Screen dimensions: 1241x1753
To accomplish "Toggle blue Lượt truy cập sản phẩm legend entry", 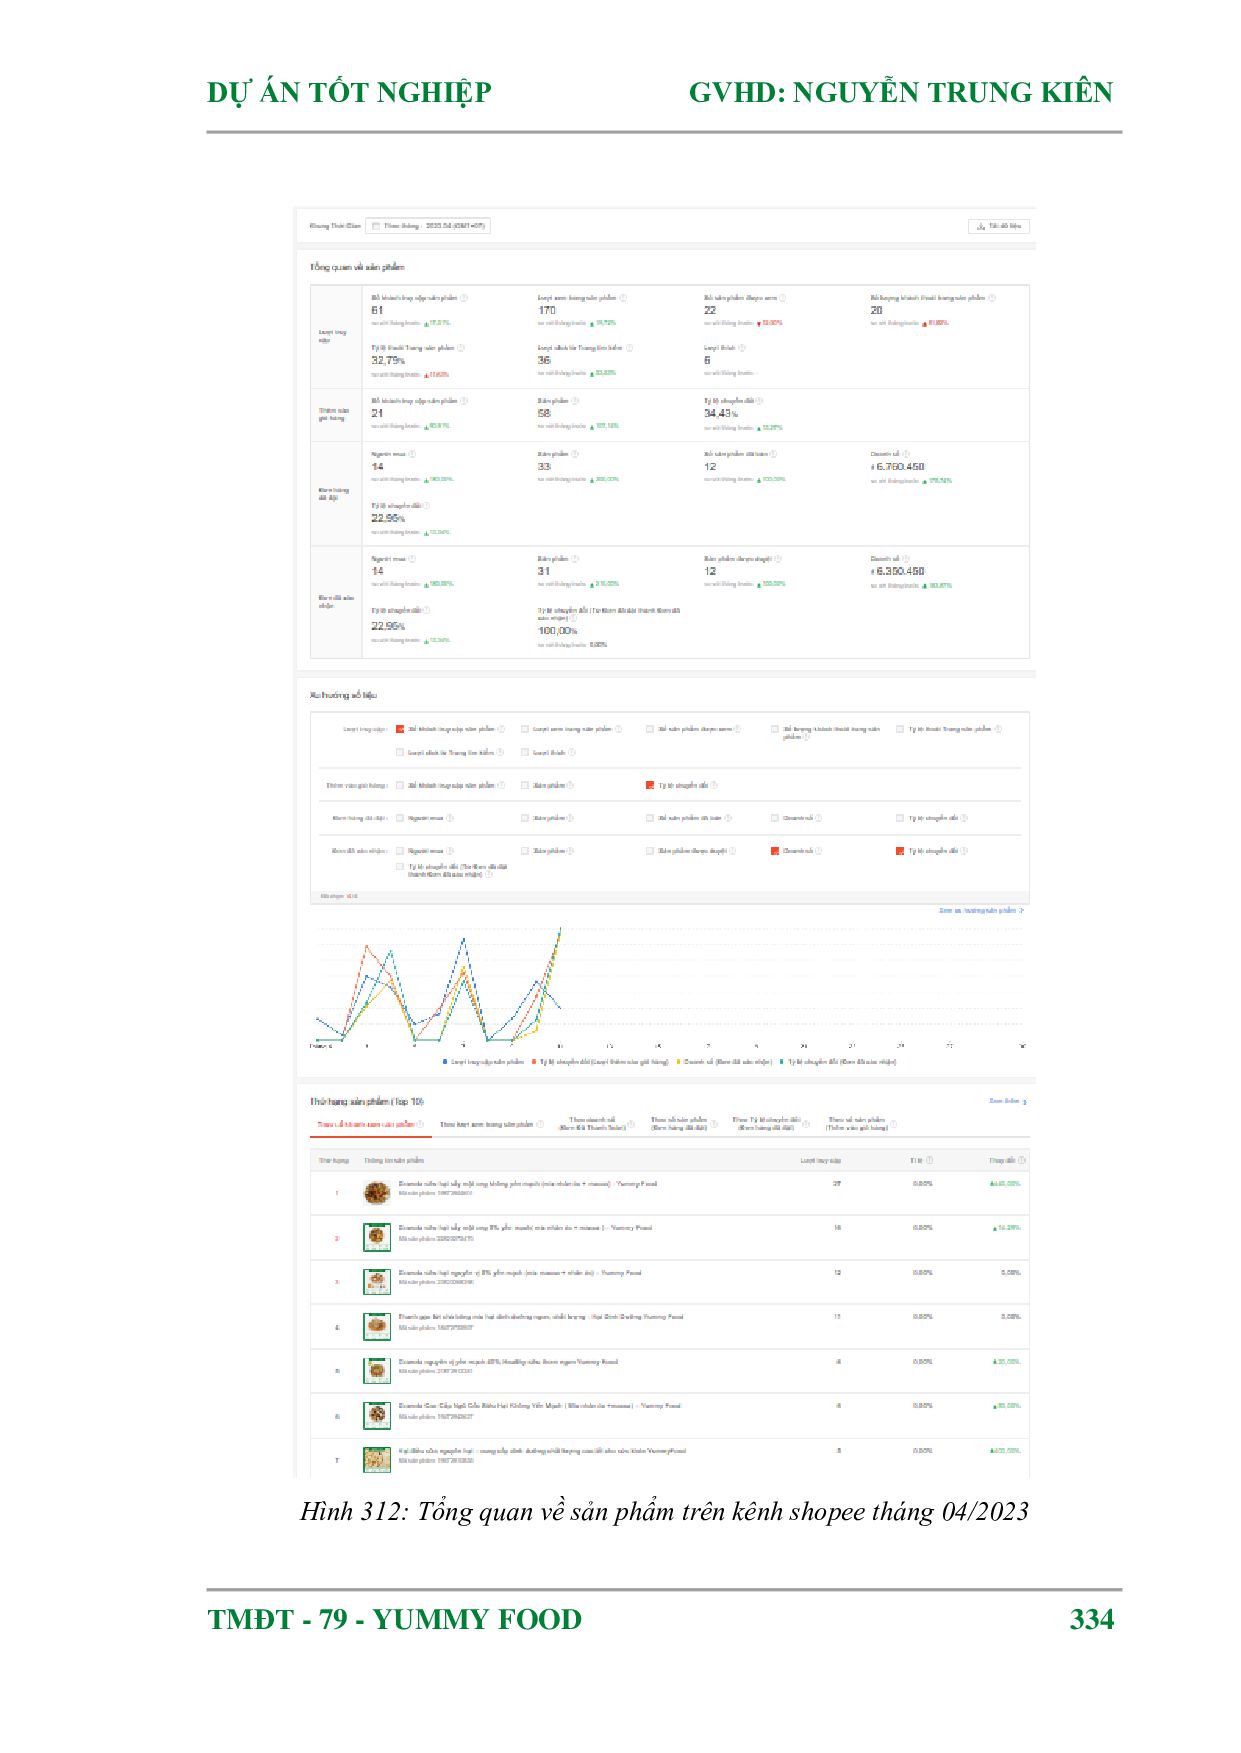I will 483,1062.
